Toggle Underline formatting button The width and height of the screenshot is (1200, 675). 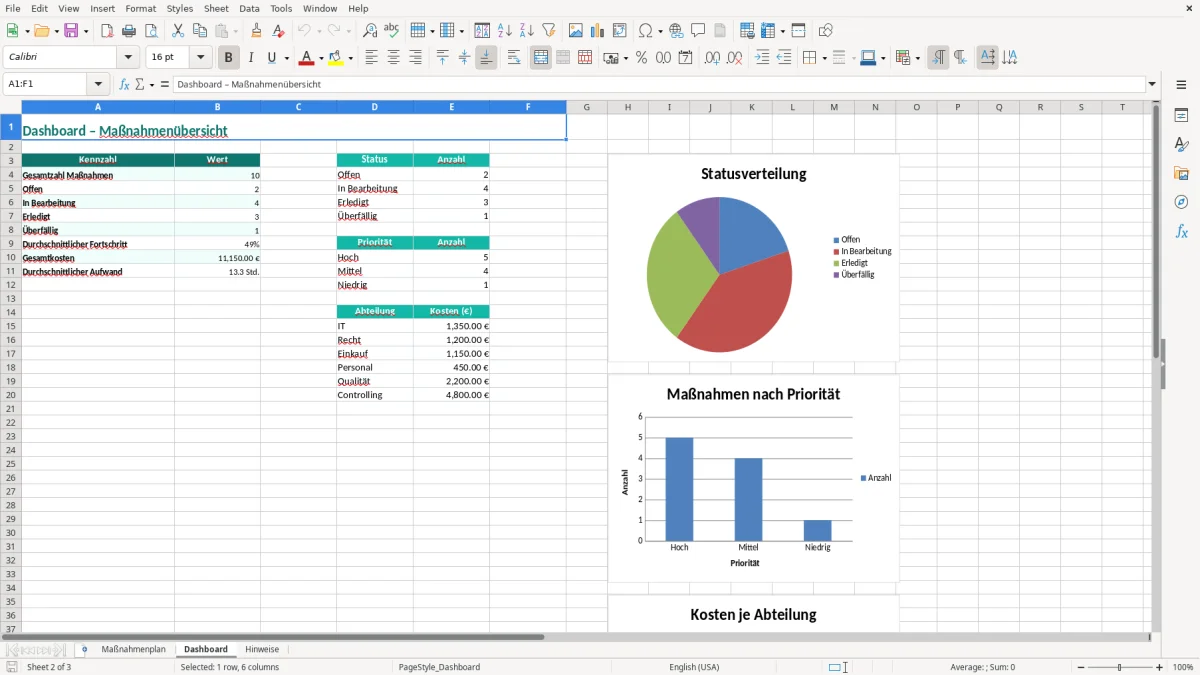pos(271,58)
